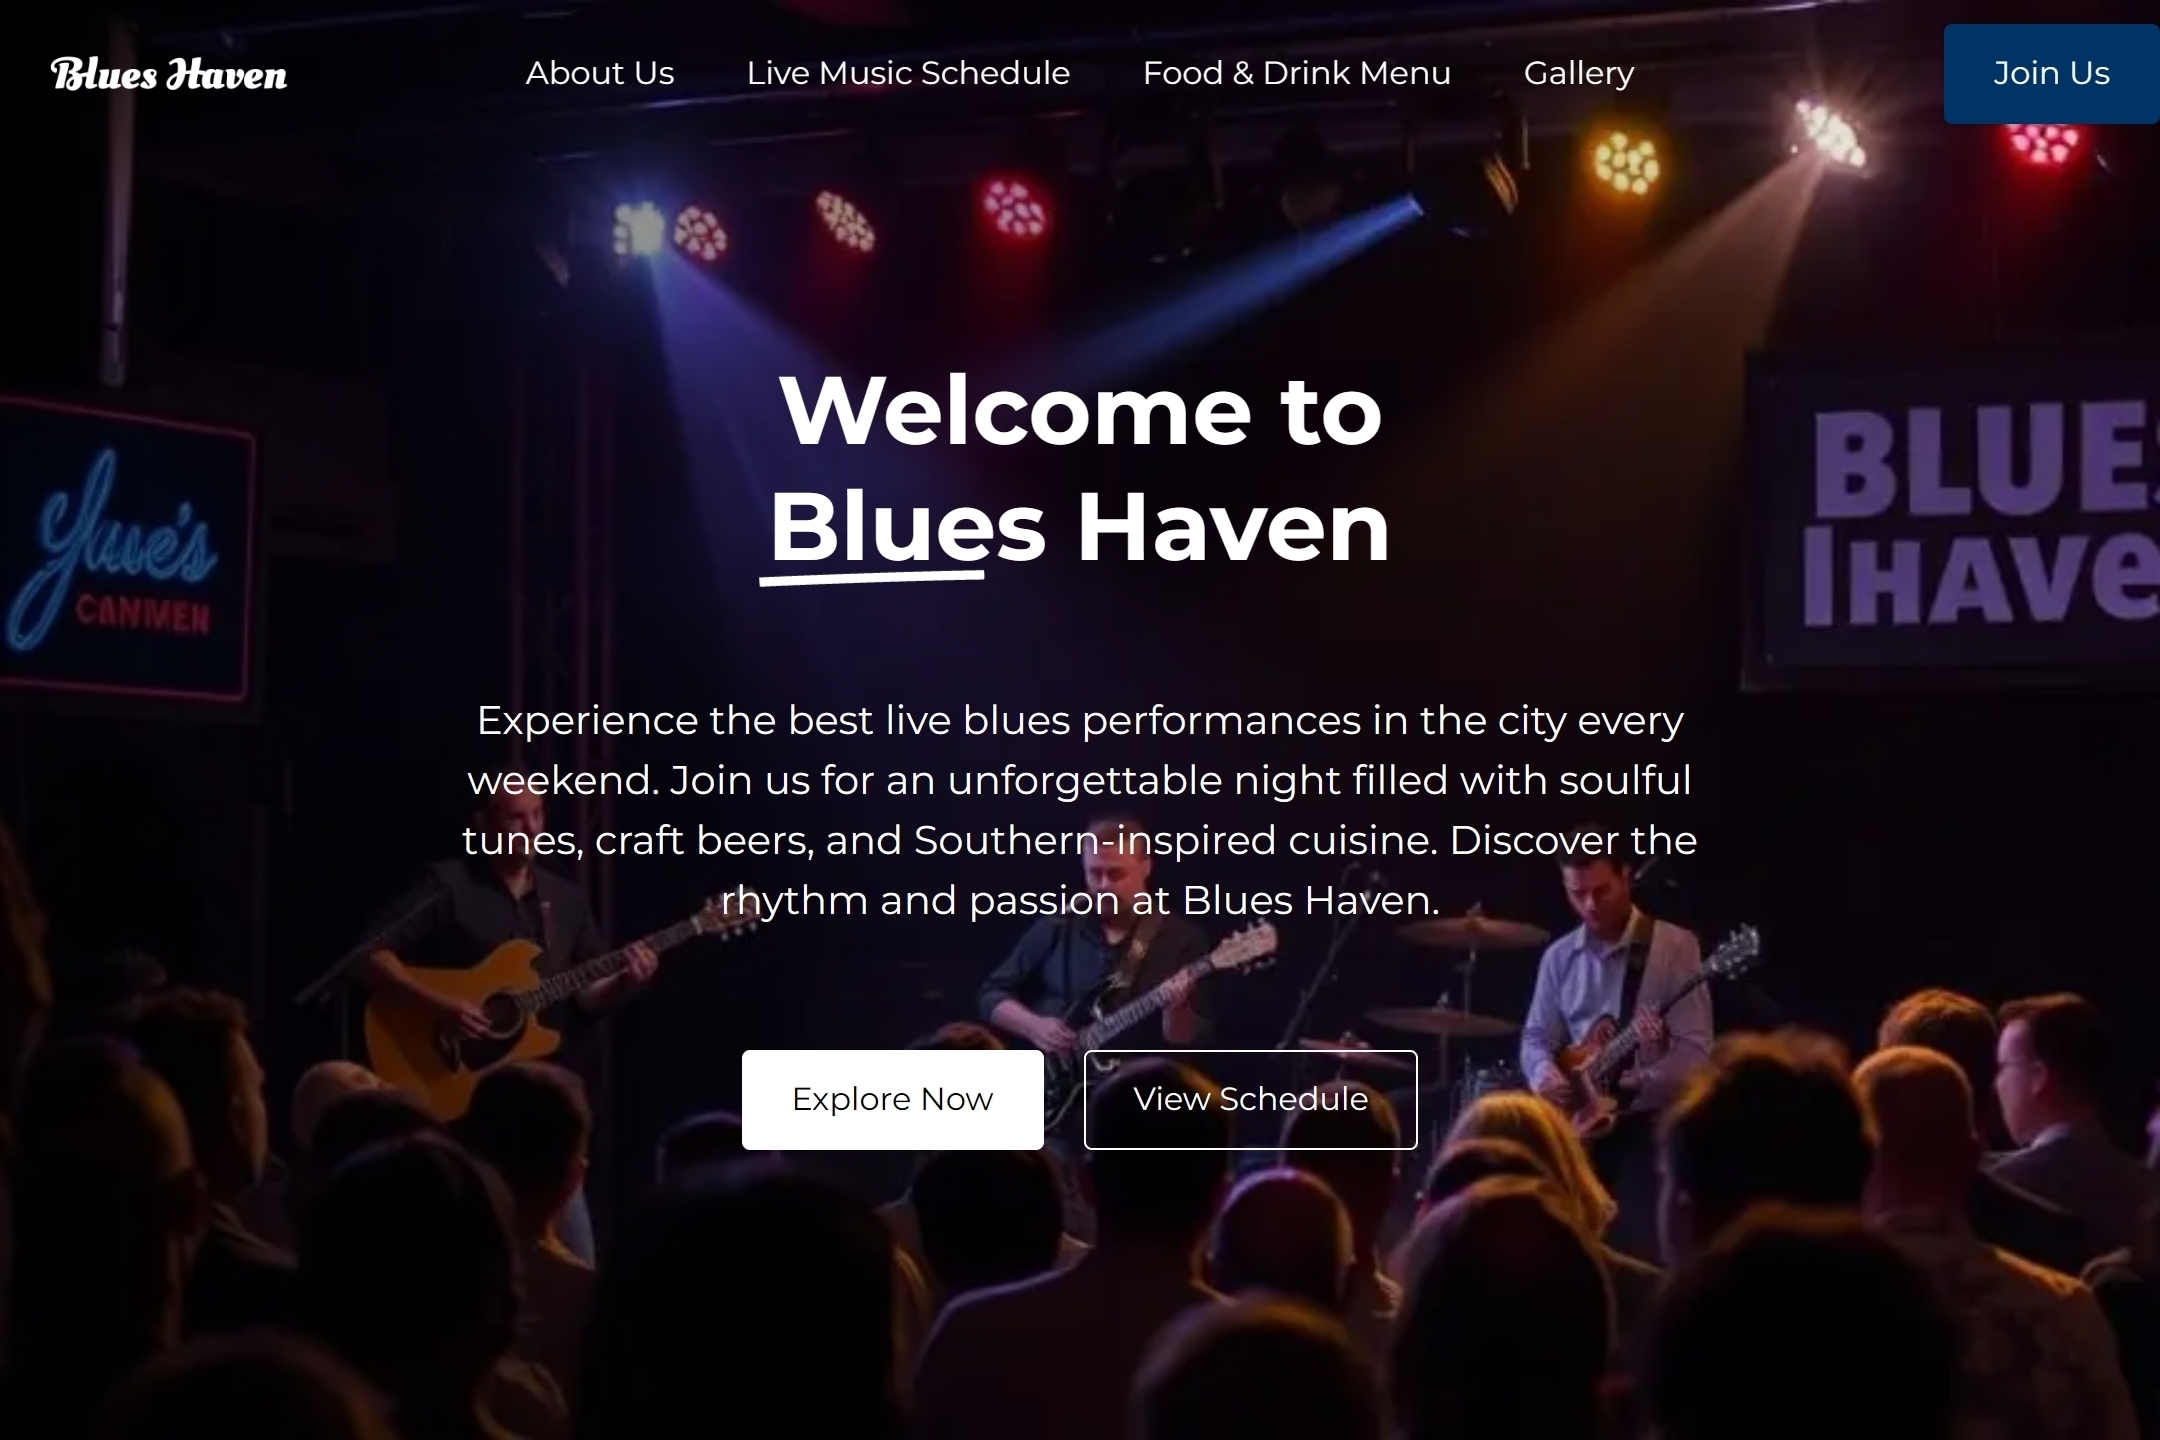
Task: Click the Blues Haven script logo
Action: click(169, 74)
